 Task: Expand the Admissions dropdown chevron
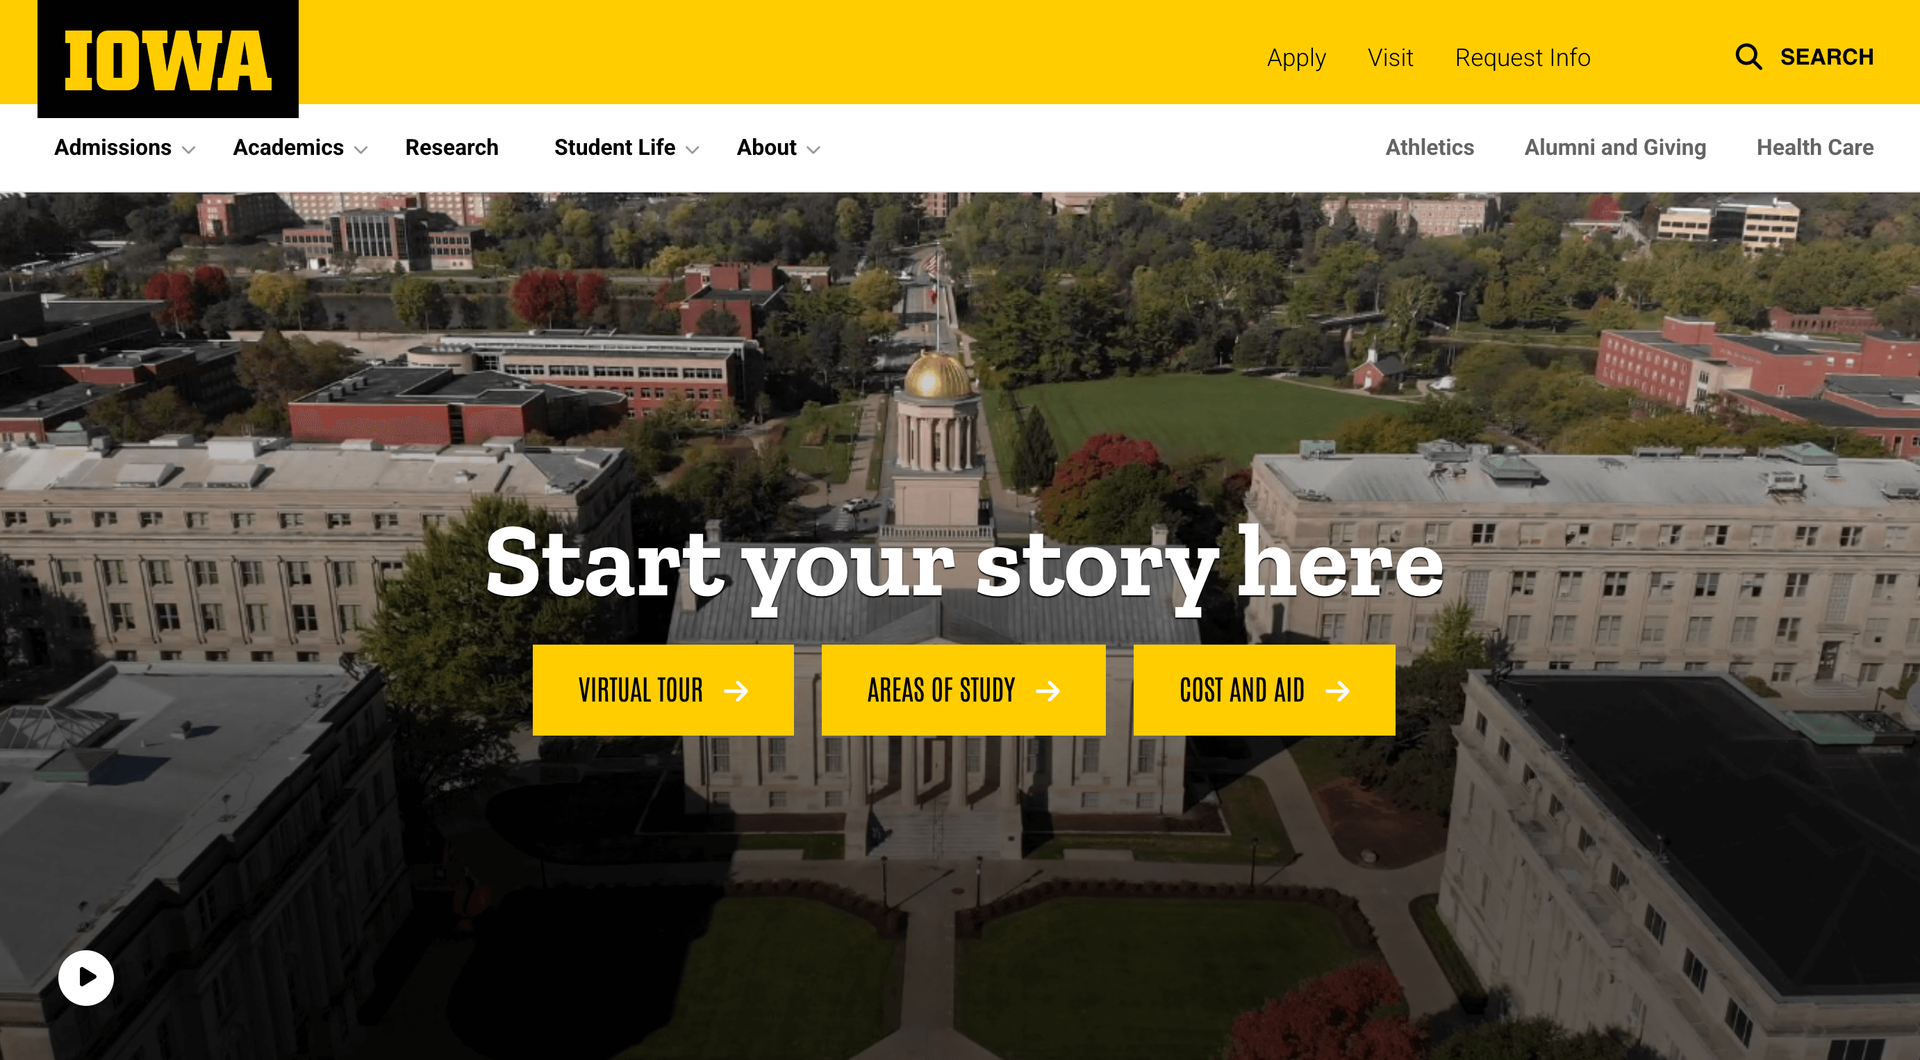coord(188,150)
